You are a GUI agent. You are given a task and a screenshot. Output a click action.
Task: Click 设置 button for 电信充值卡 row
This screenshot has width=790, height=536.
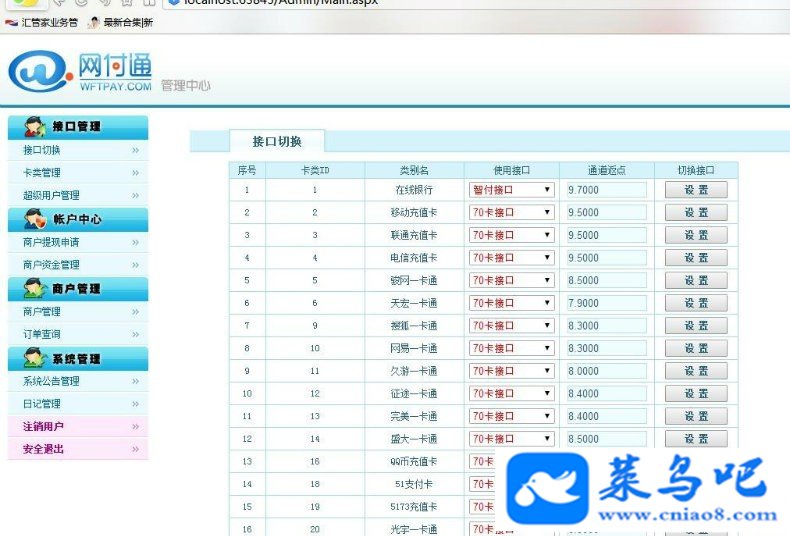(x=696, y=258)
